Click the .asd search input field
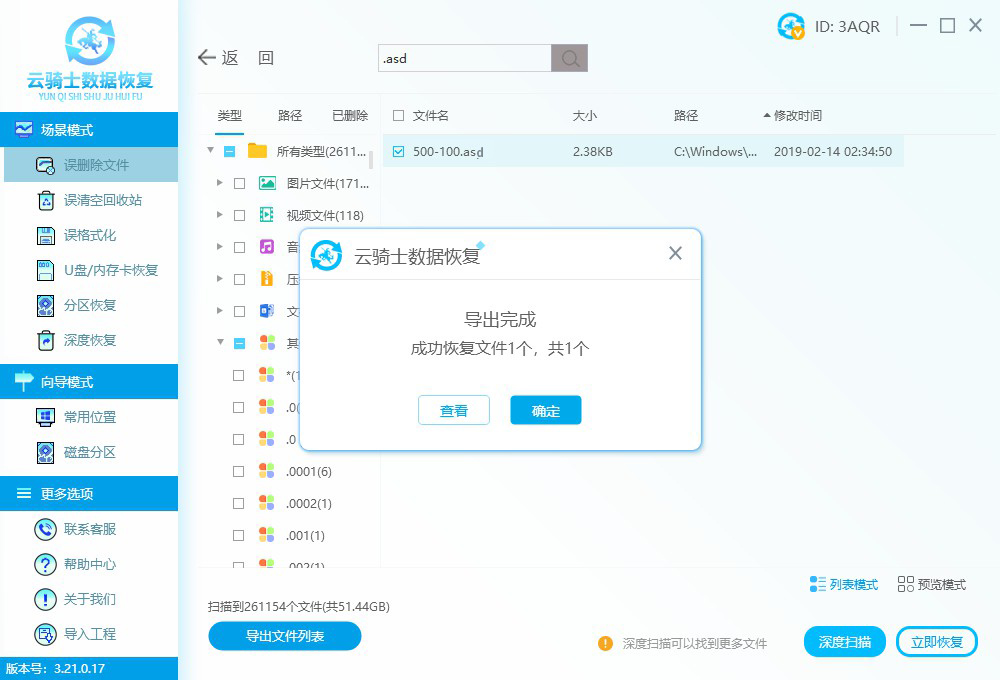 pyautogui.click(x=460, y=58)
